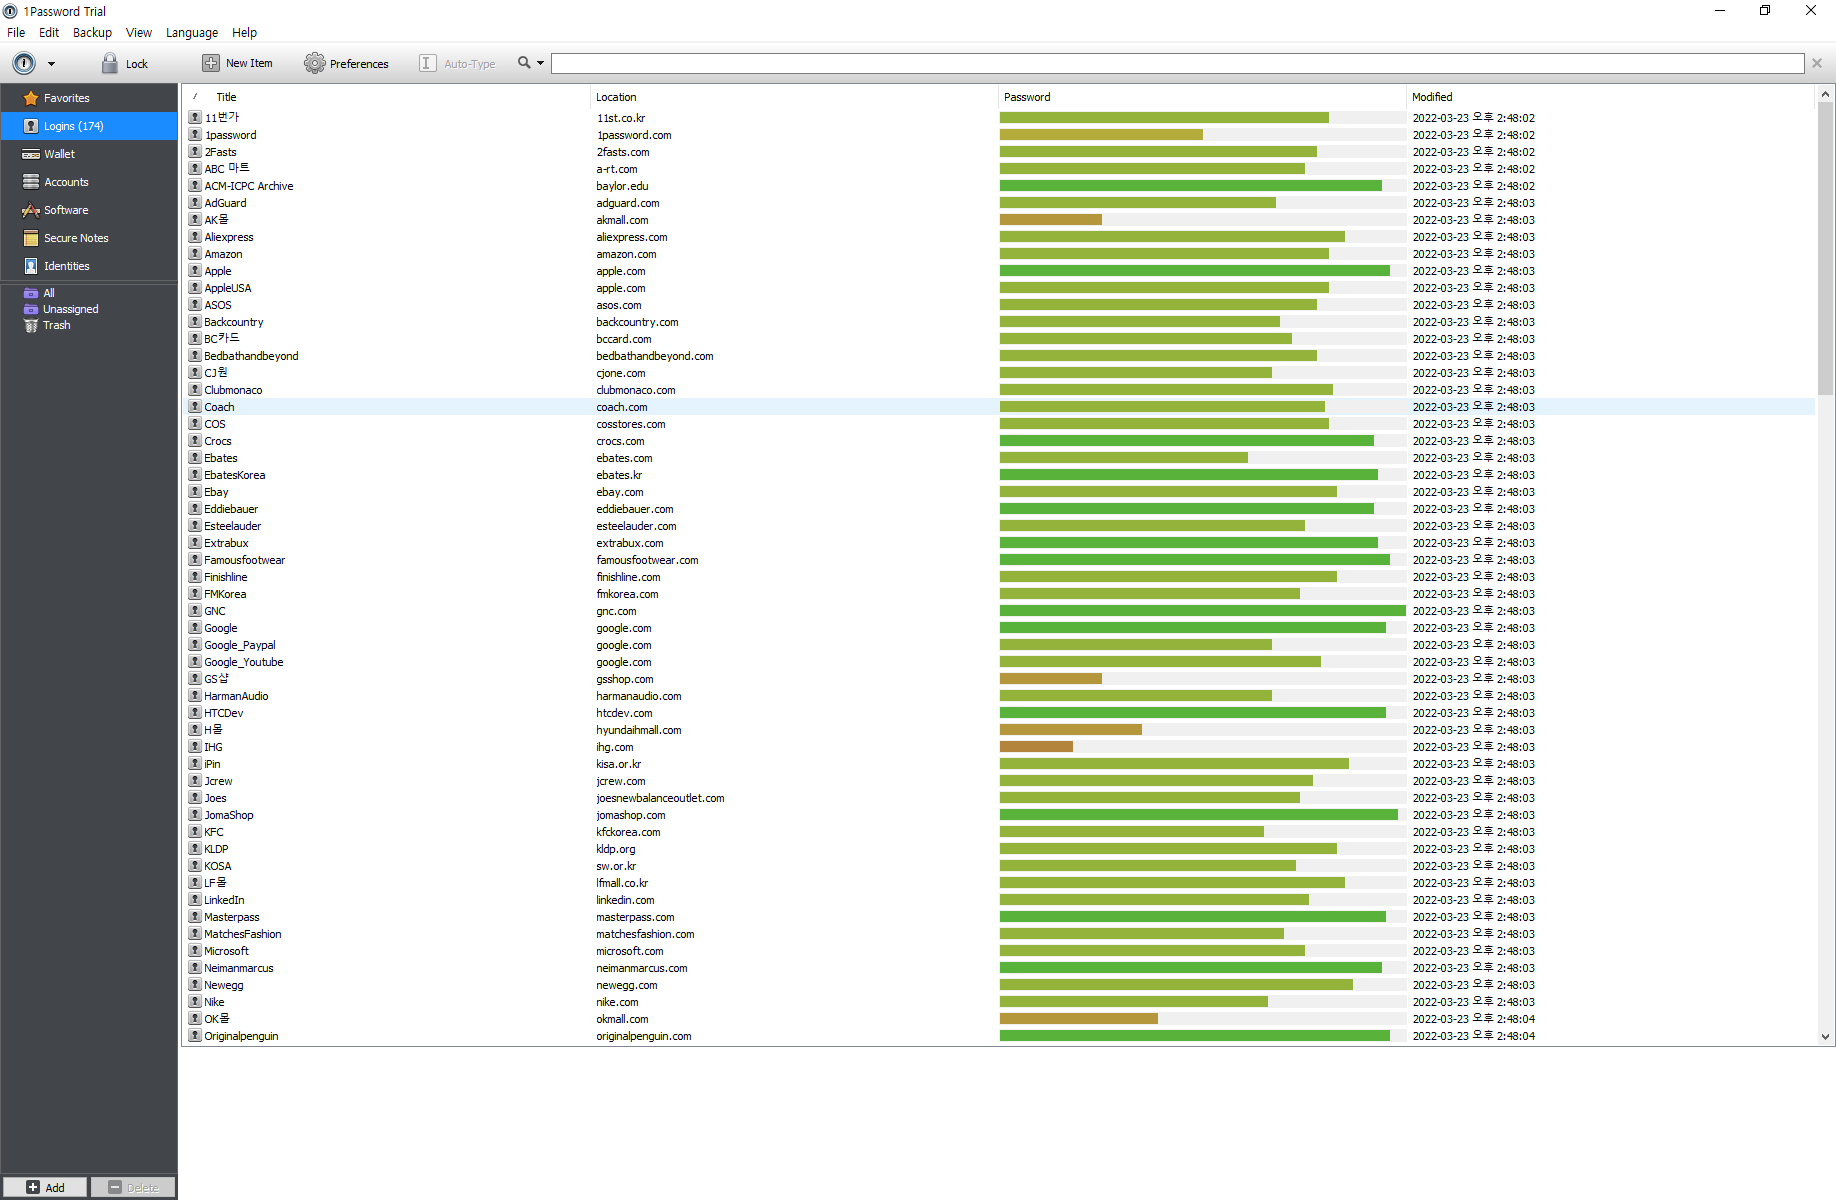This screenshot has height=1200, width=1836.
Task: Click the New Item plus icon
Action: coord(211,63)
